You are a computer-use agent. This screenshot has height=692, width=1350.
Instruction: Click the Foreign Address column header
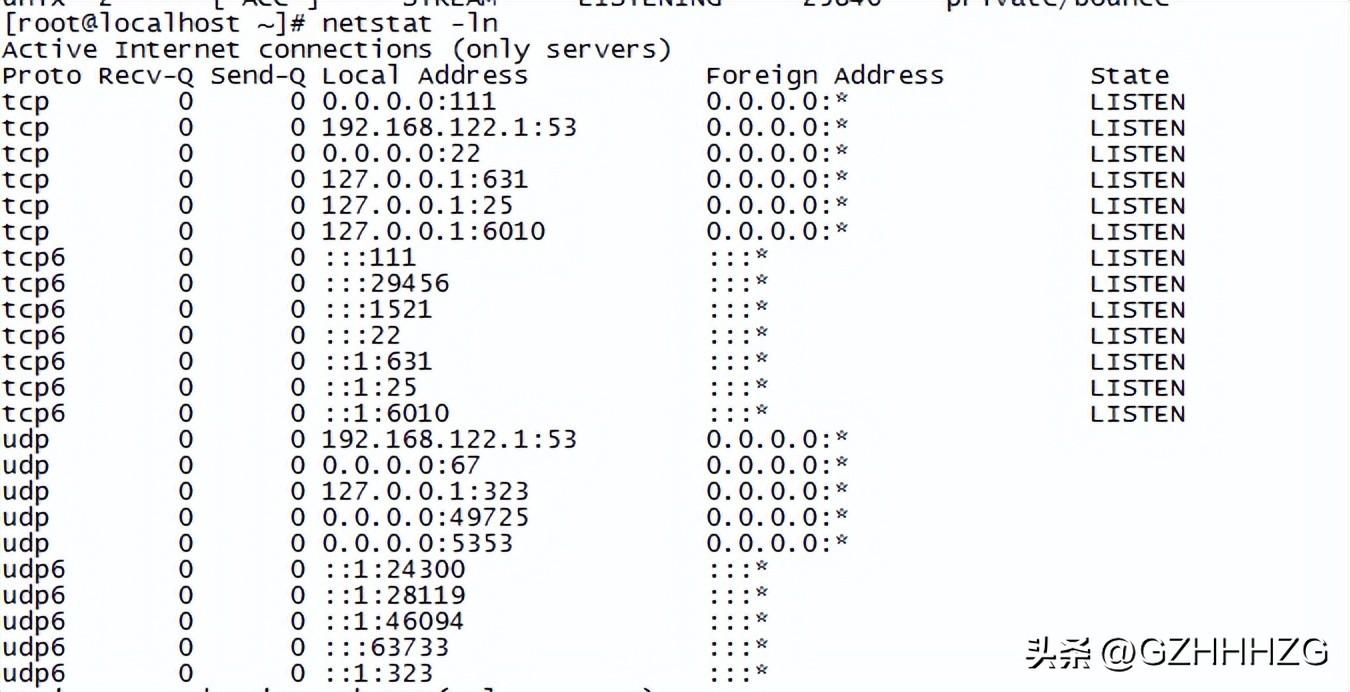[825, 77]
